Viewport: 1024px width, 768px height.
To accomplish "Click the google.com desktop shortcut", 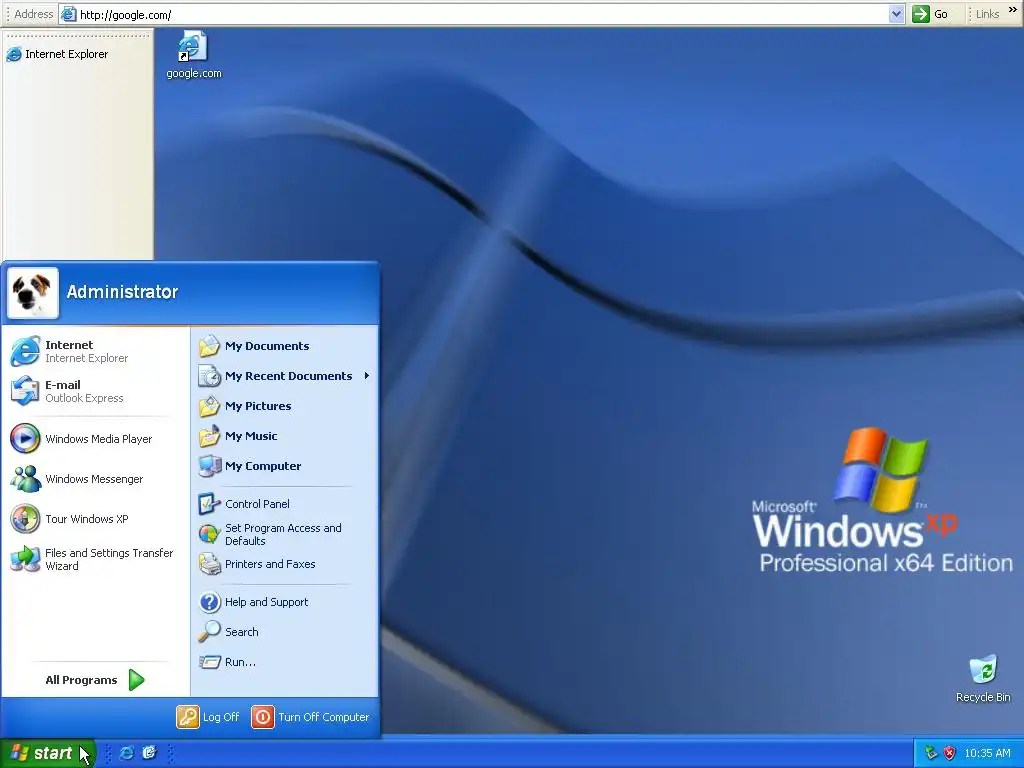I will (x=193, y=55).
